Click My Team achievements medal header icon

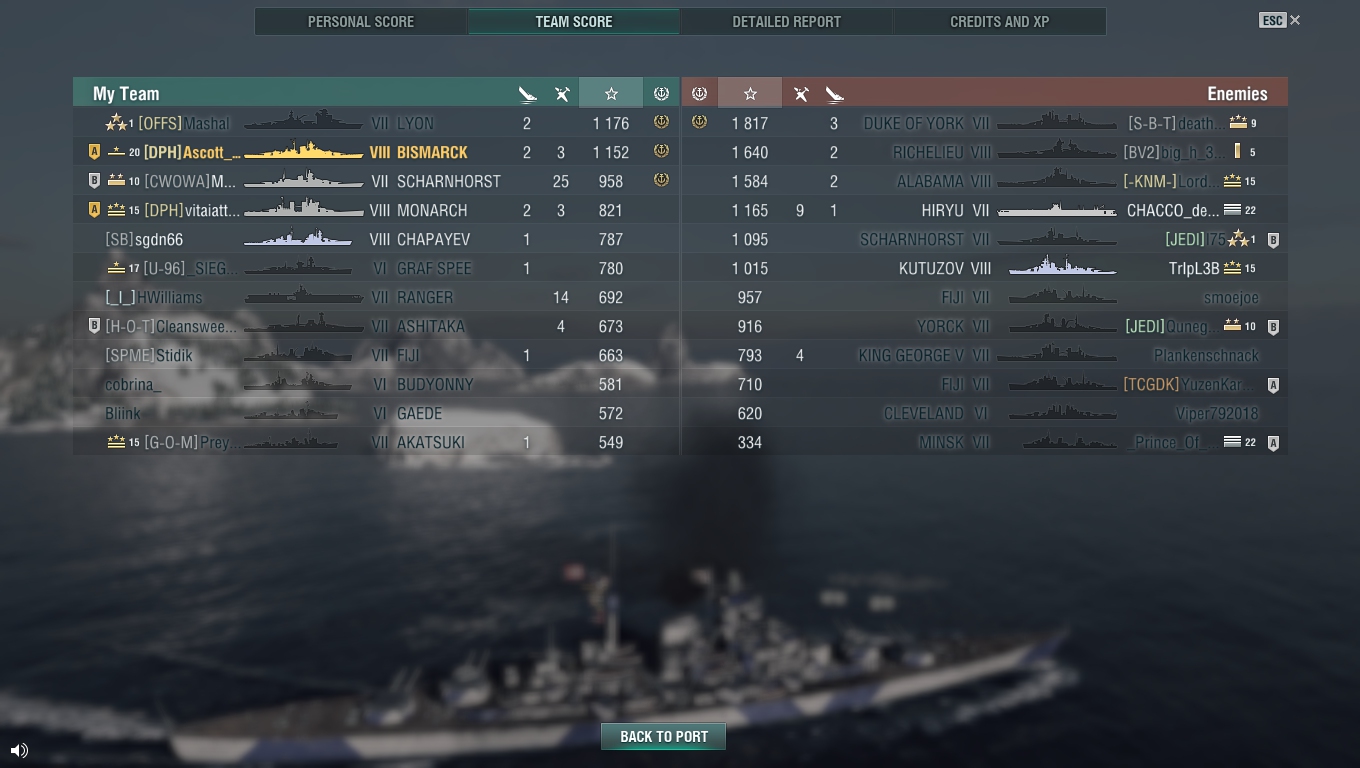pyautogui.click(x=661, y=93)
